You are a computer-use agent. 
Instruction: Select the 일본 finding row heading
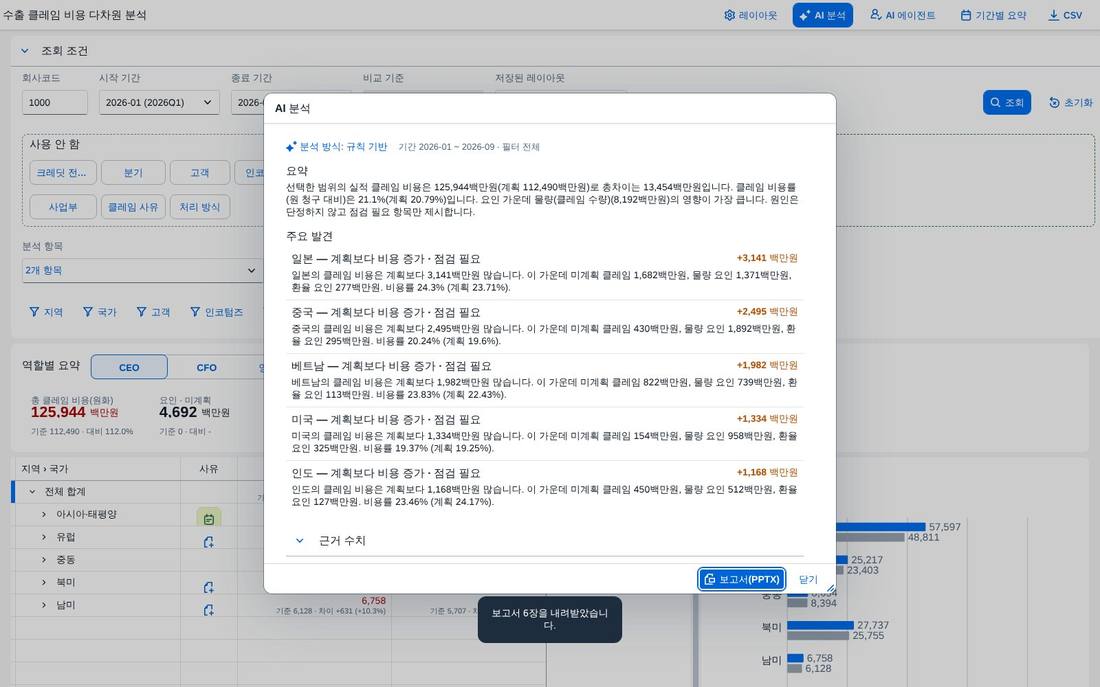click(x=386, y=259)
